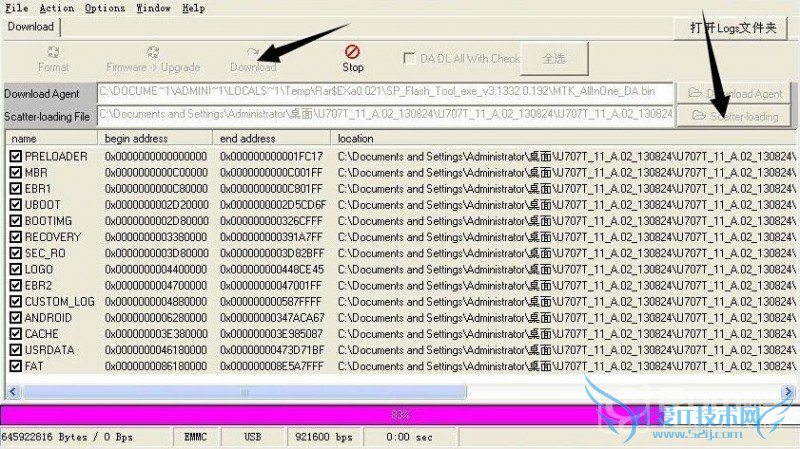Image resolution: width=800 pixels, height=449 pixels.
Task: Click the Download Agent path field
Action: [x=385, y=92]
